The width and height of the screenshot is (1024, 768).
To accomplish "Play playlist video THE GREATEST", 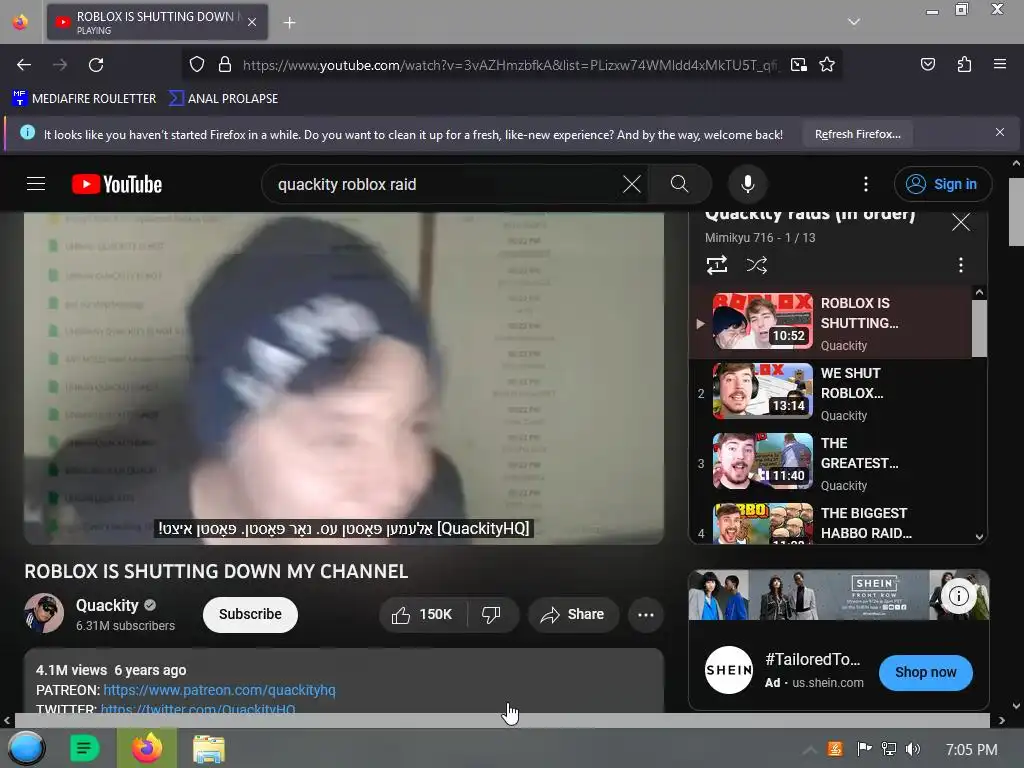I will point(831,462).
